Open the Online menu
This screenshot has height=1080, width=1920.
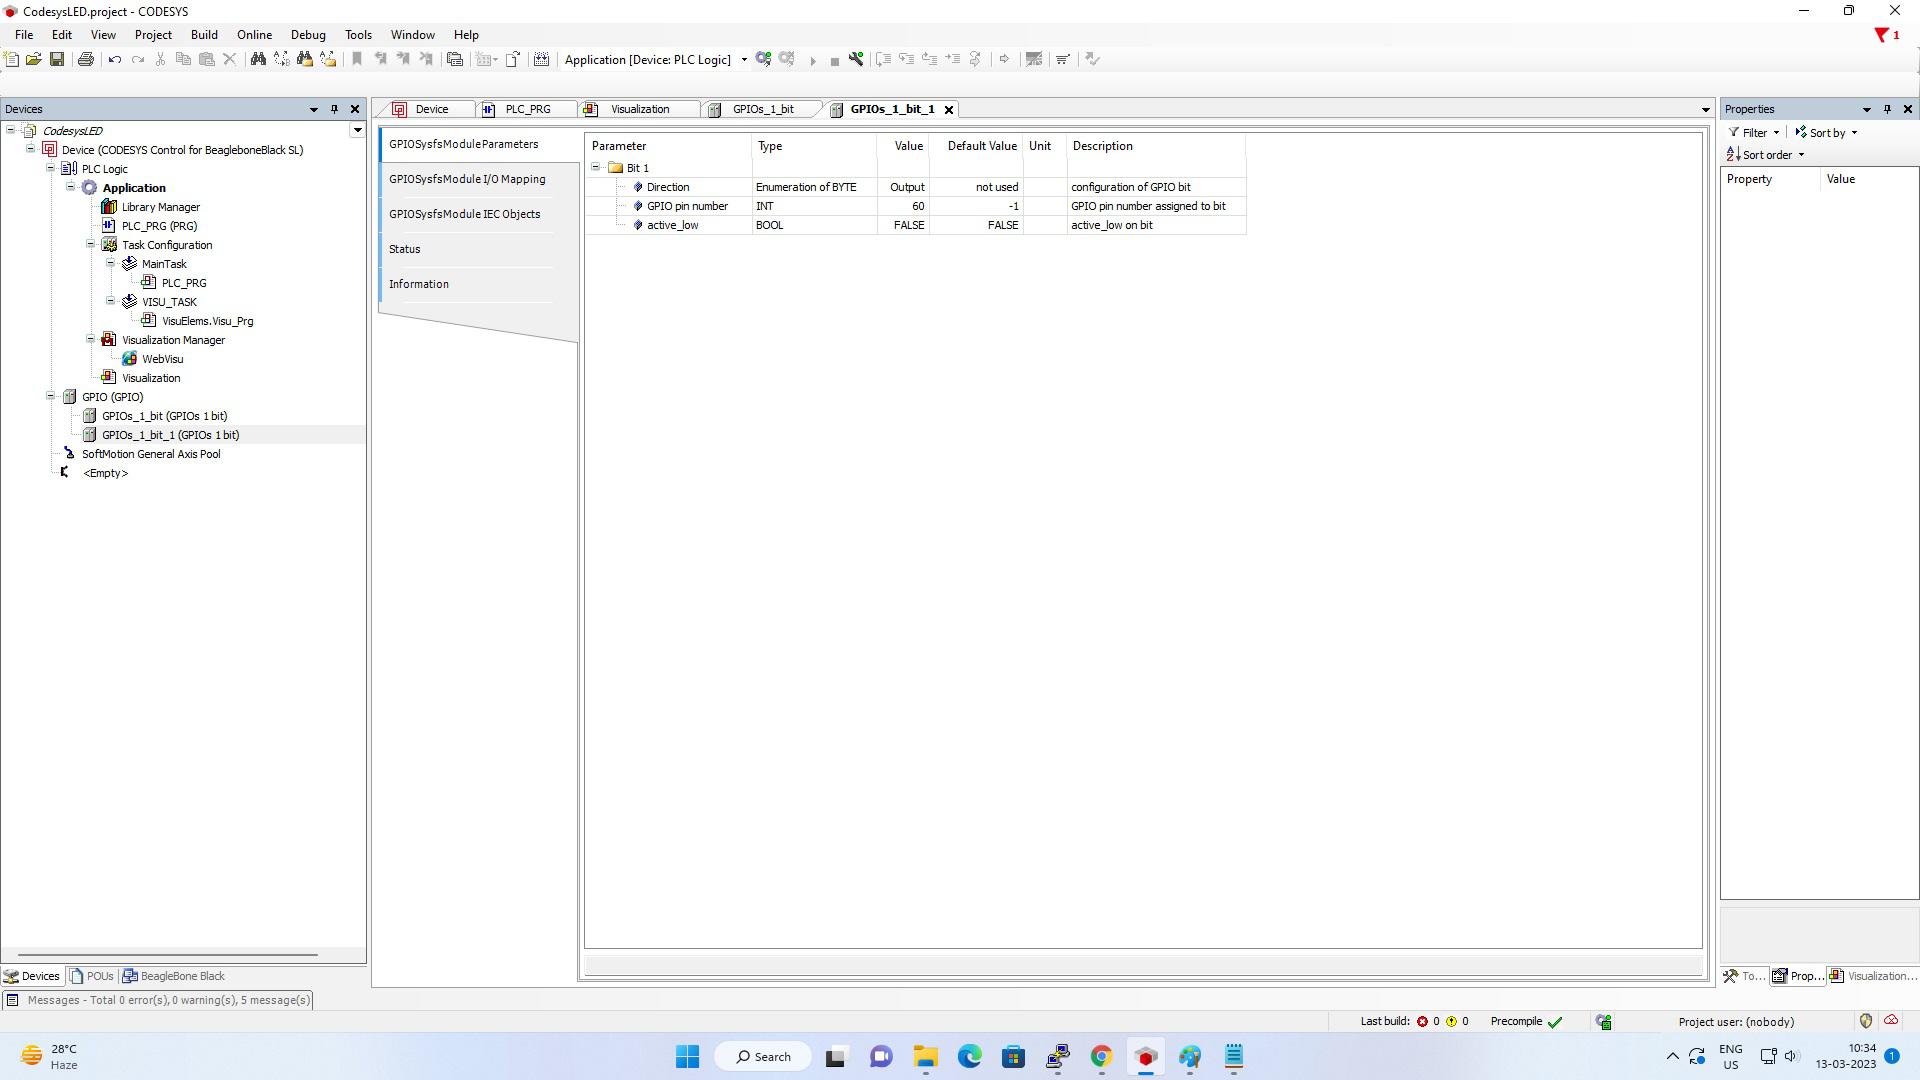pyautogui.click(x=254, y=34)
